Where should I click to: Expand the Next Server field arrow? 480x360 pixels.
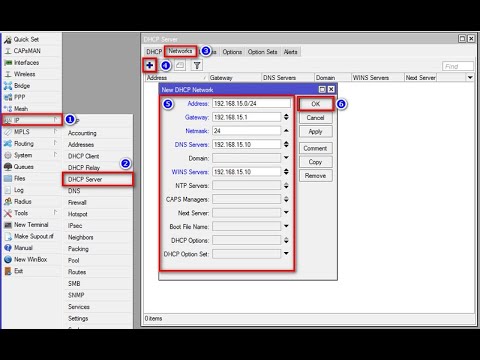coord(286,213)
